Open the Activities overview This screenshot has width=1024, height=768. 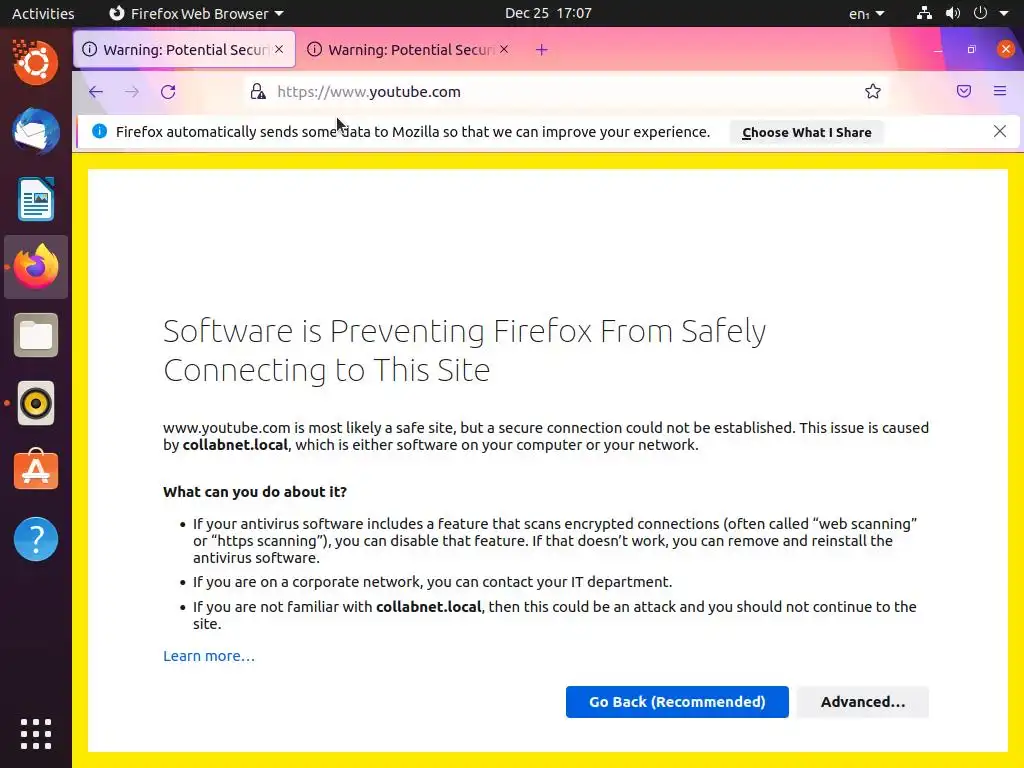[x=43, y=14]
